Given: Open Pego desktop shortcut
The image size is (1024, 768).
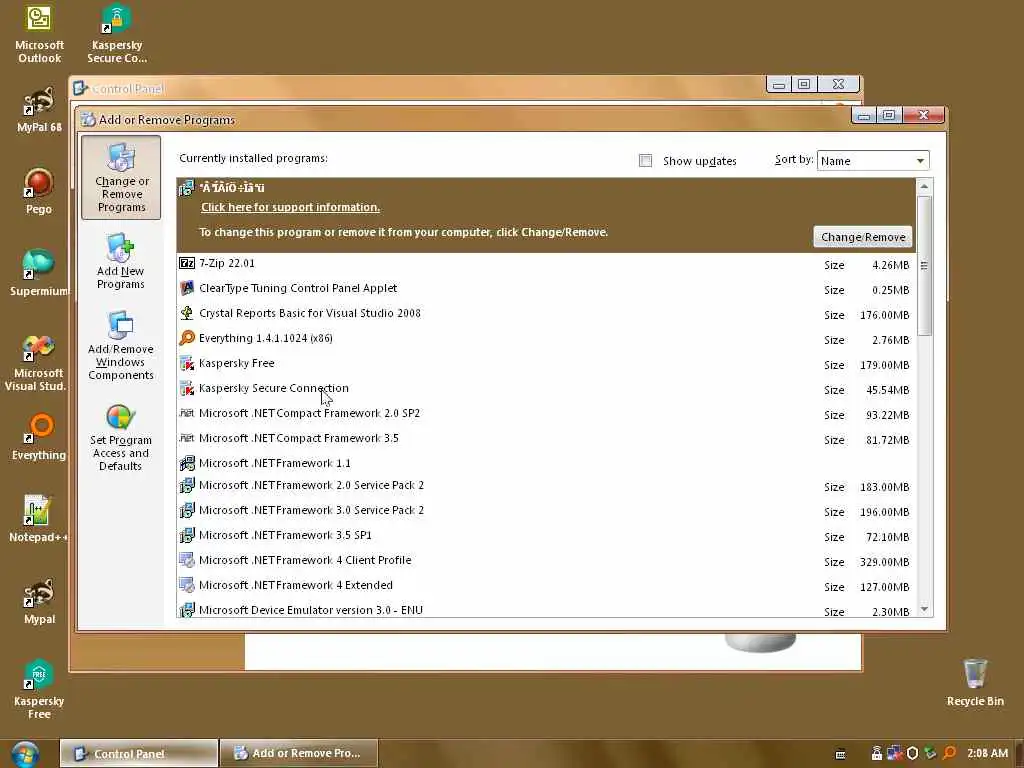Looking at the screenshot, I should click(39, 191).
